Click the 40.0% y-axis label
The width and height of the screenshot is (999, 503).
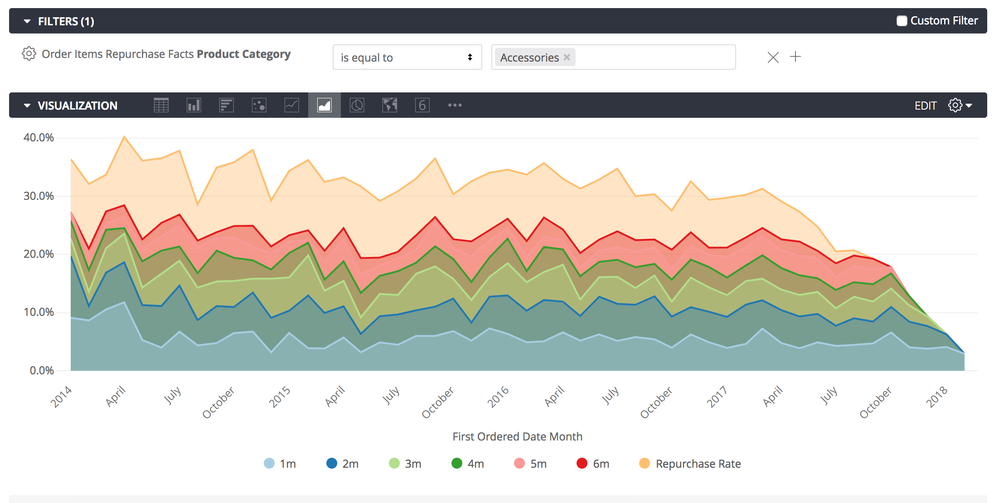[38, 138]
